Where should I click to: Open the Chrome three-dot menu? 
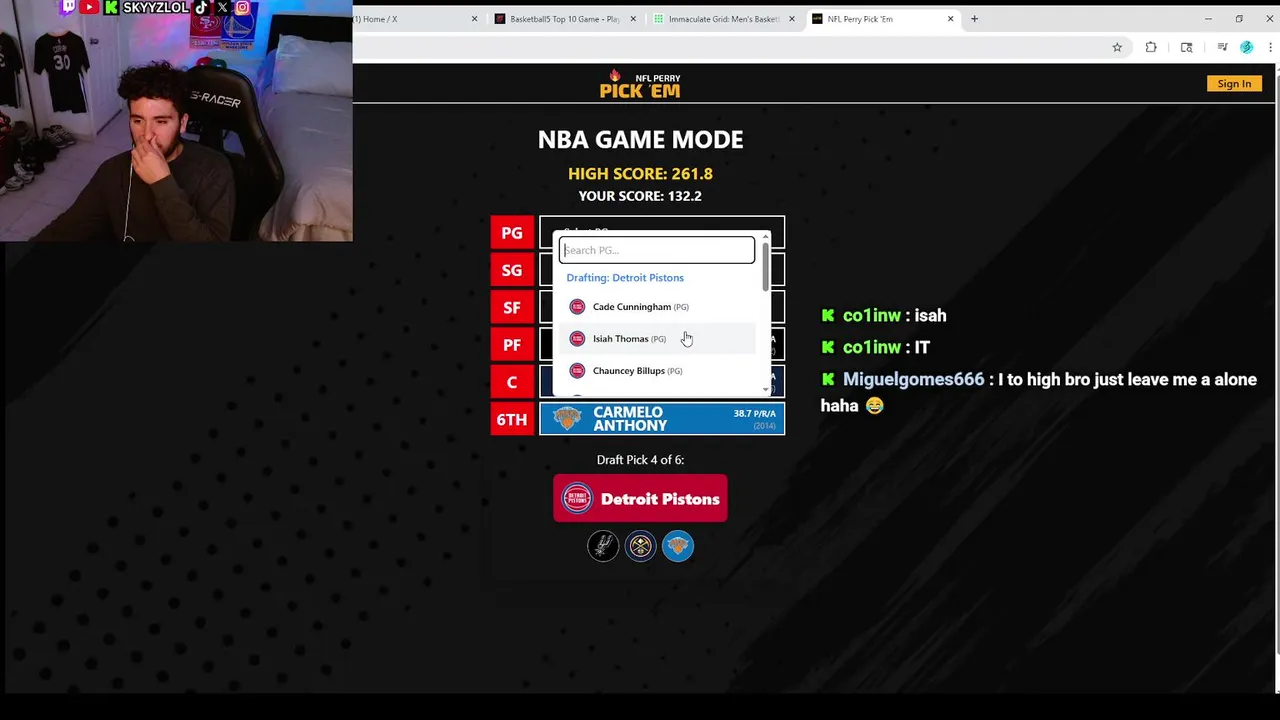(x=1269, y=47)
